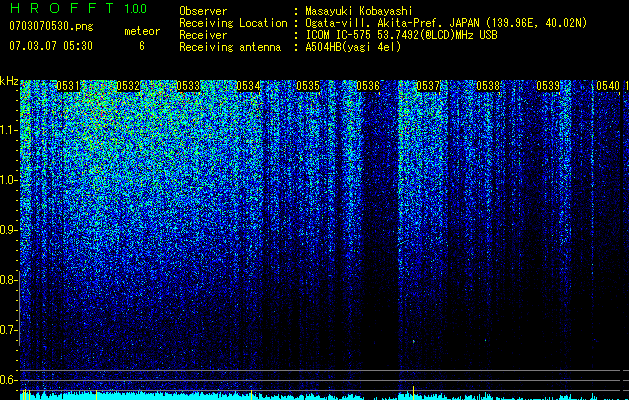This screenshot has width=629, height=400.
Task: Click the 0.7 frequency axis label
Action: click(x=9, y=330)
